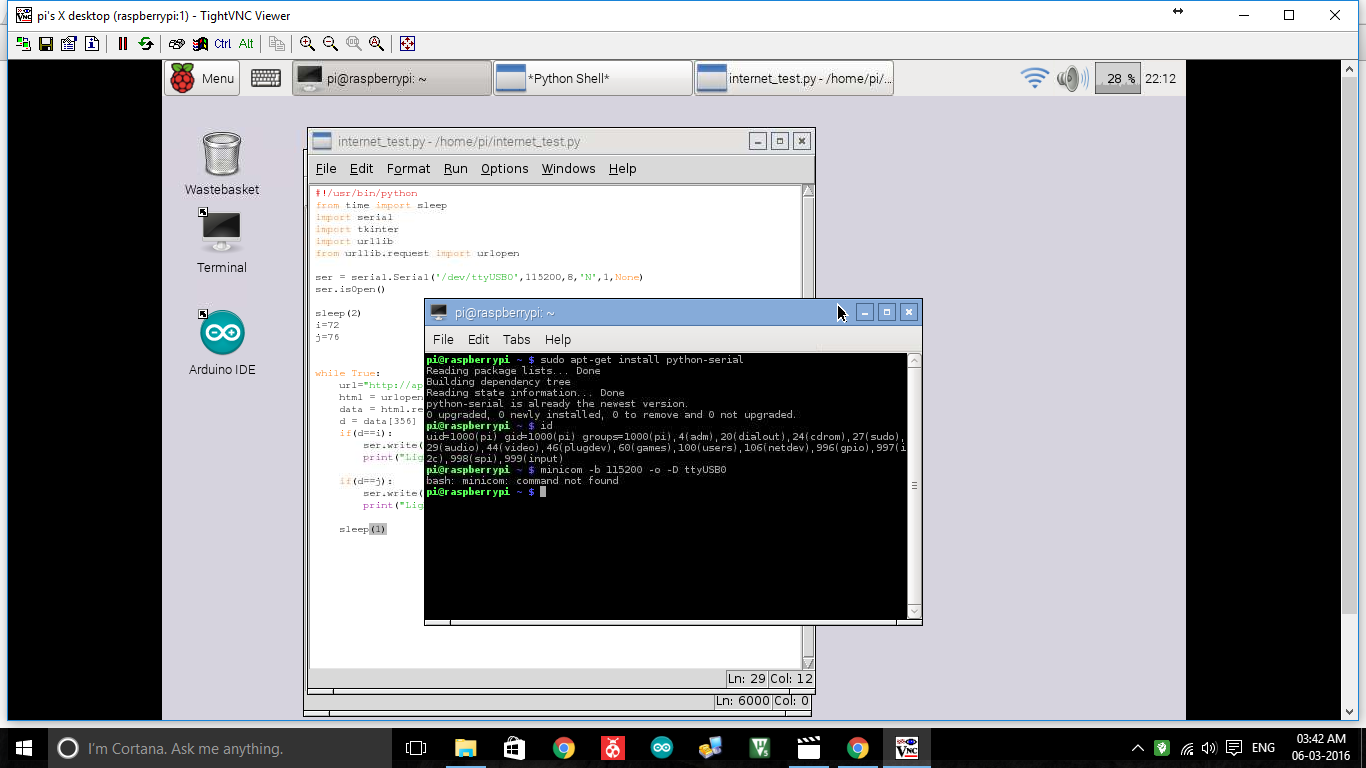Zoom in using the TightVNC magnifier icon
Viewport: 1366px width, 768px height.
pos(306,44)
